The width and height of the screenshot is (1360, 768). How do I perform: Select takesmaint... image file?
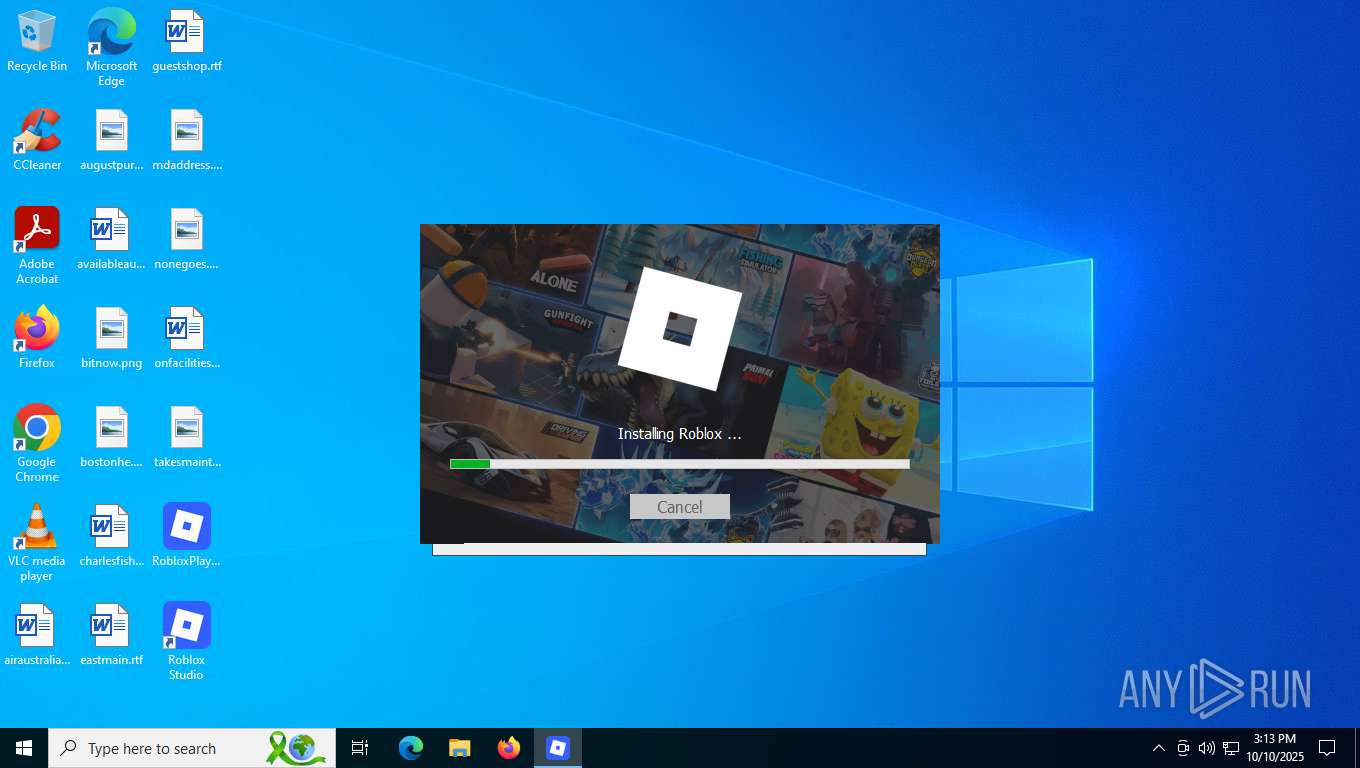click(x=187, y=437)
